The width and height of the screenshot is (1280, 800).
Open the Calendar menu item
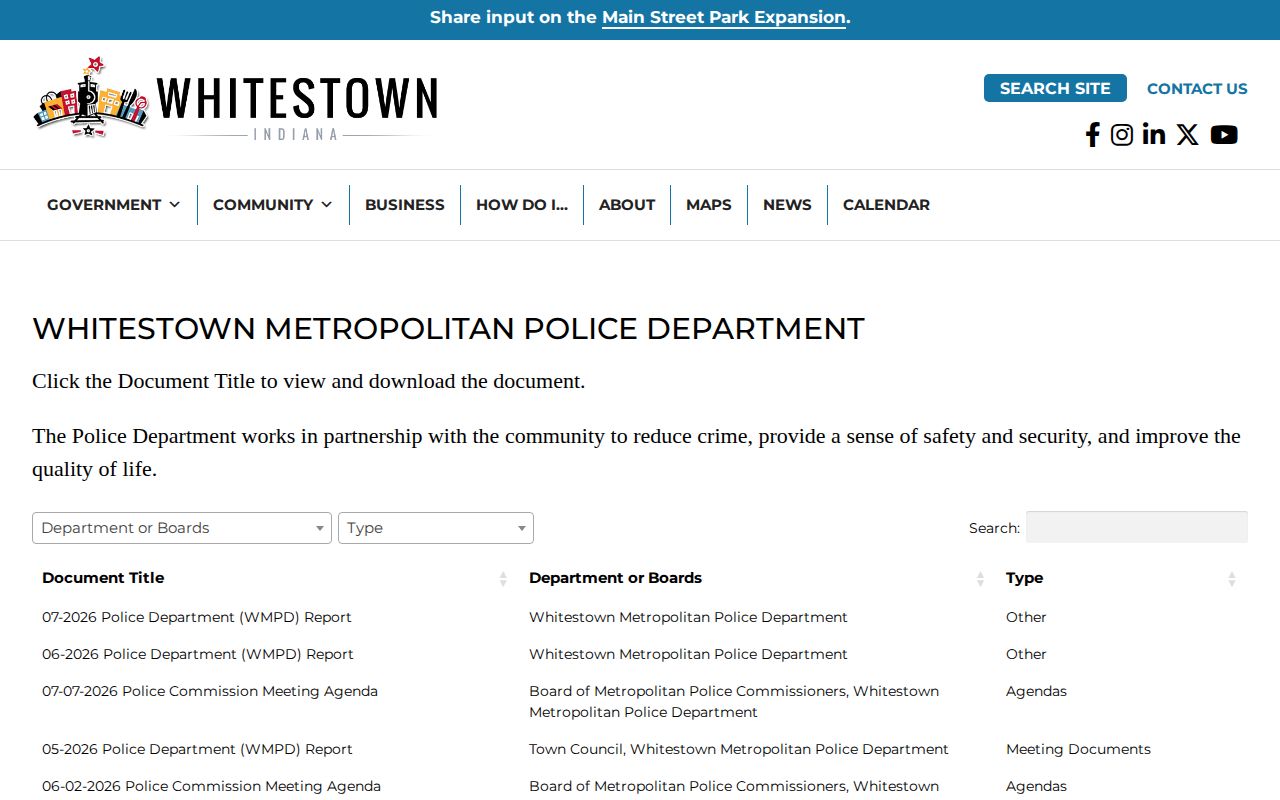coord(886,205)
